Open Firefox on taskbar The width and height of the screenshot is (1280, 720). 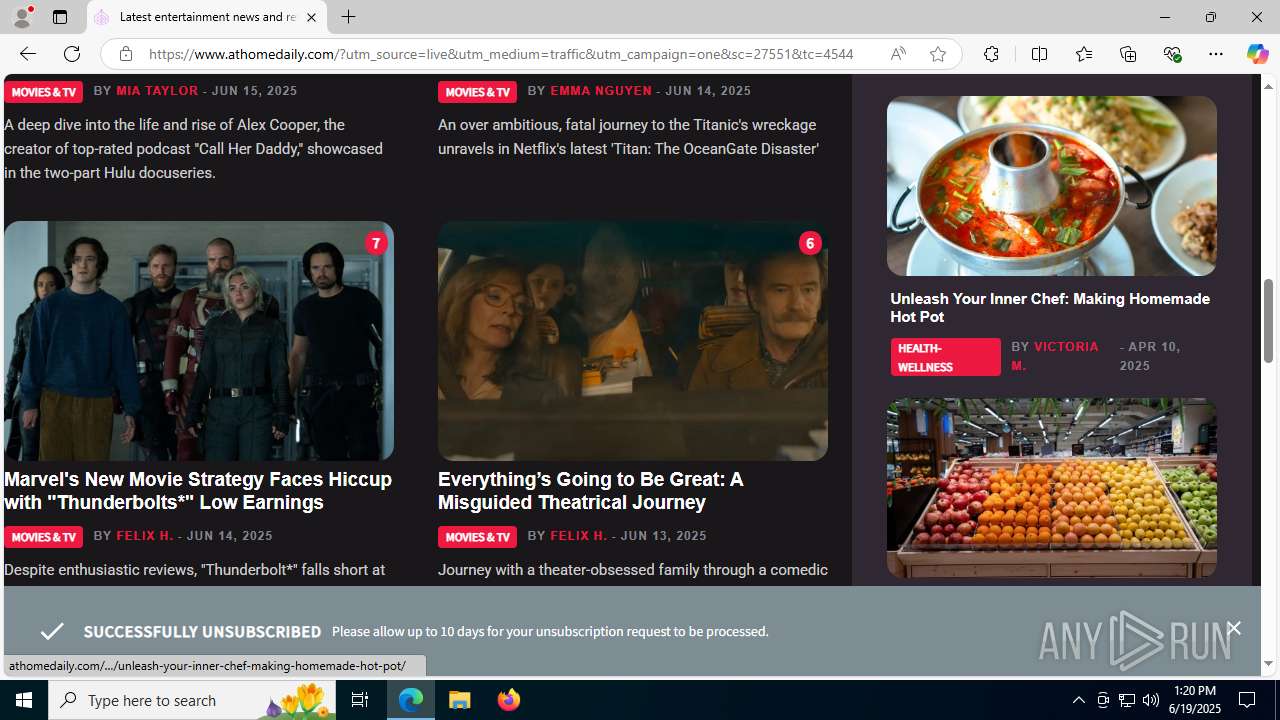[x=508, y=700]
